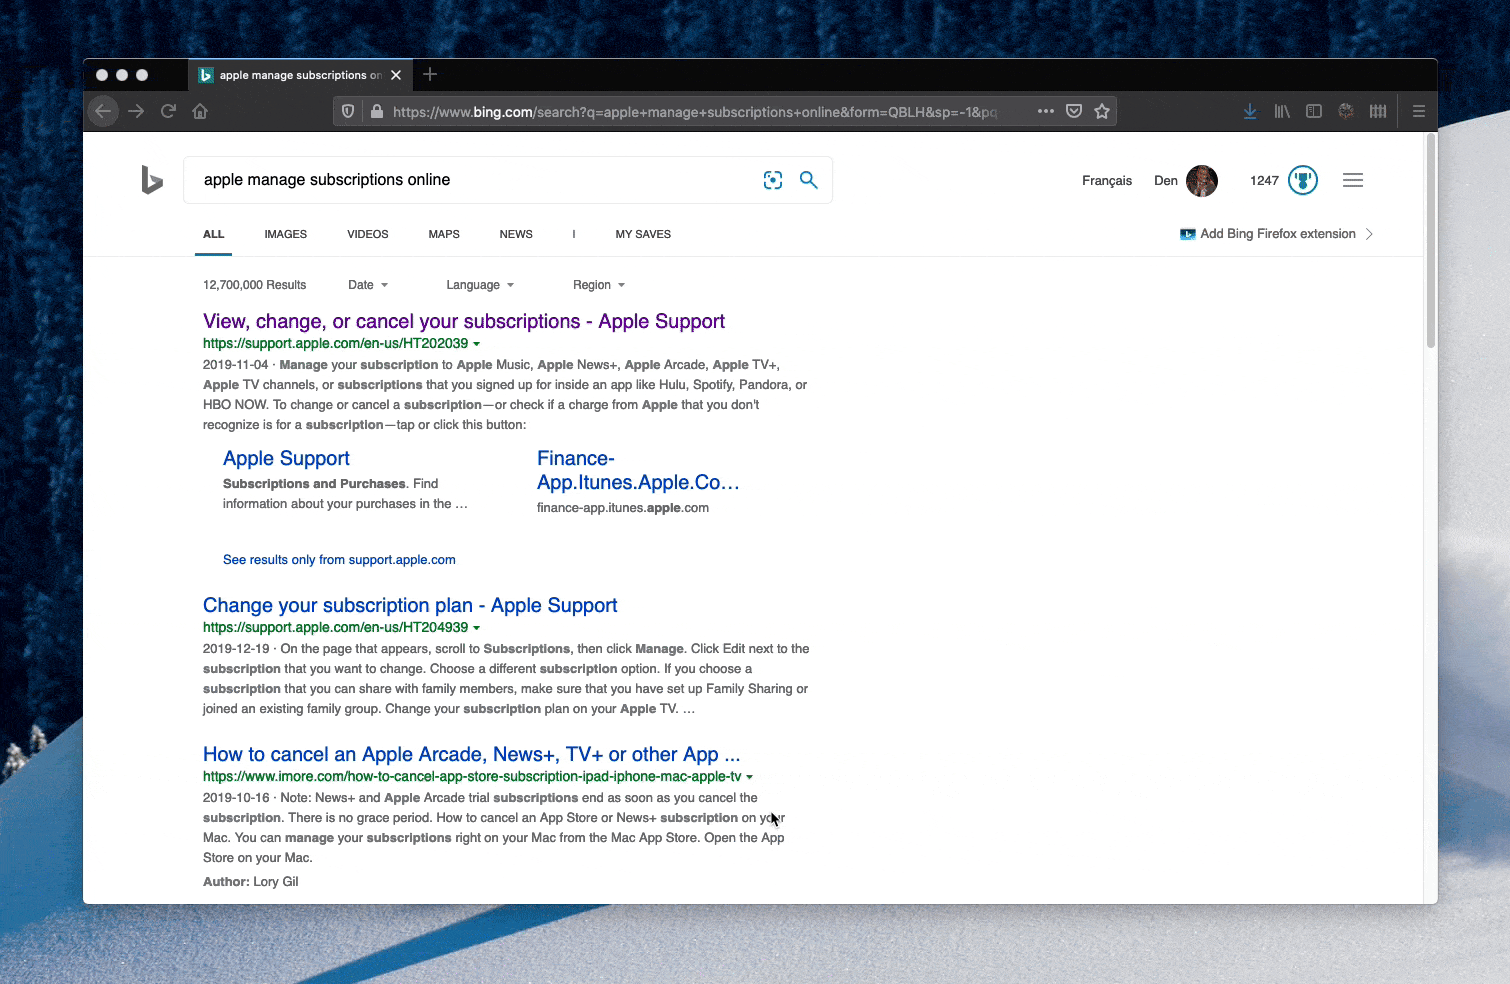Switch to the NEWS tab

(x=516, y=234)
